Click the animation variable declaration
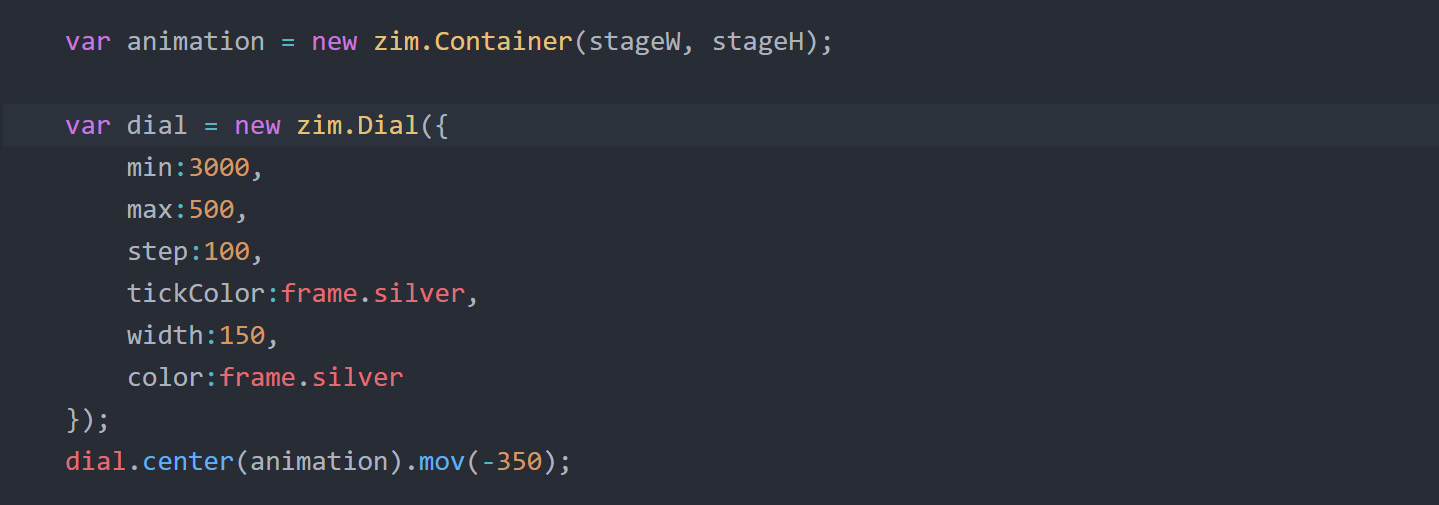 195,42
